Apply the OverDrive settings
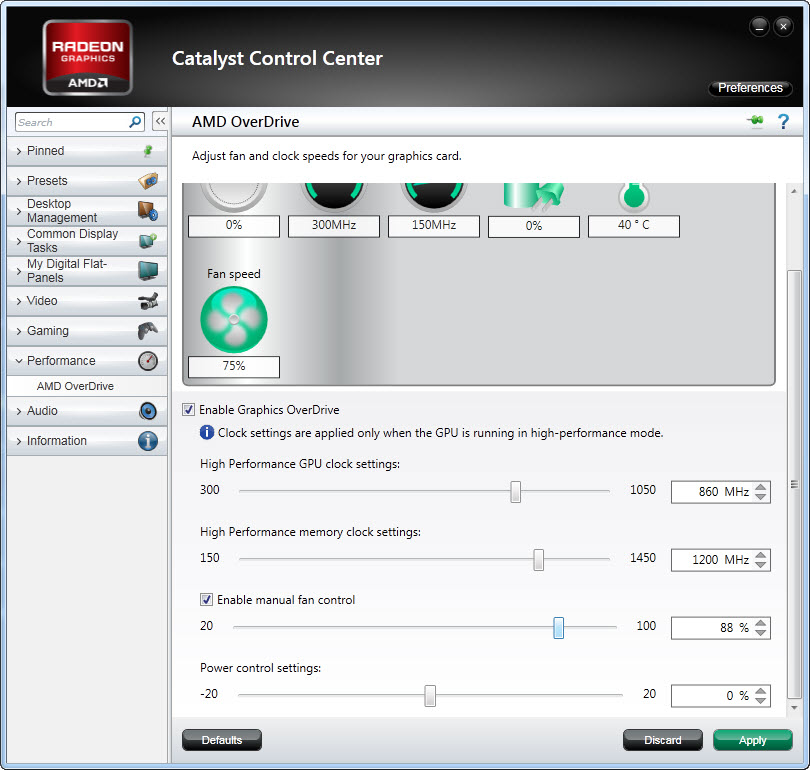This screenshot has height=770, width=810. coord(753,740)
